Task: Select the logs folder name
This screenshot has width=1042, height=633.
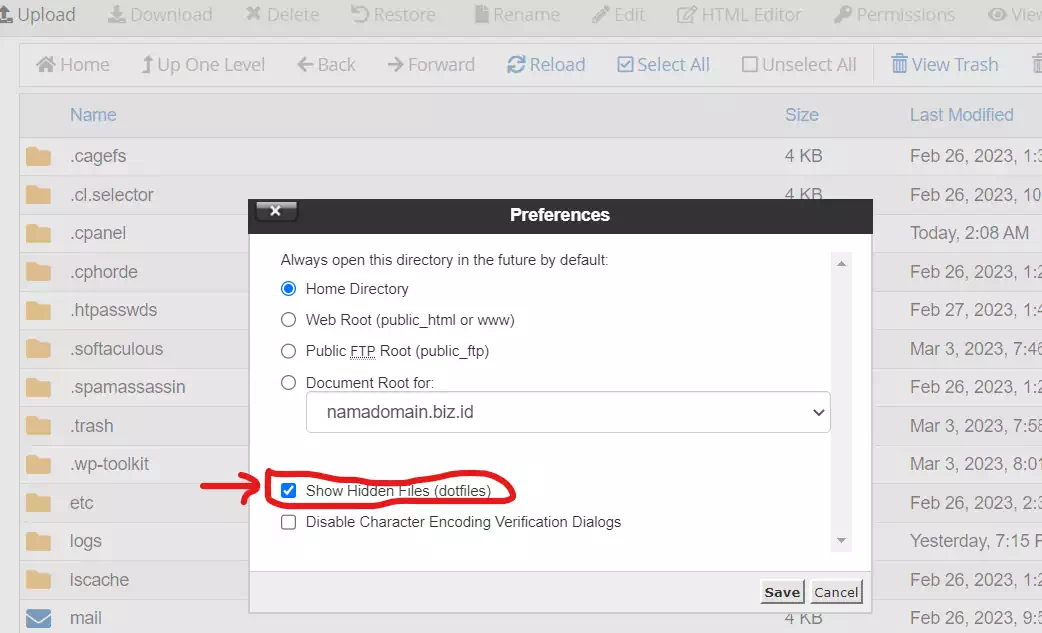Action: pyautogui.click(x=86, y=541)
